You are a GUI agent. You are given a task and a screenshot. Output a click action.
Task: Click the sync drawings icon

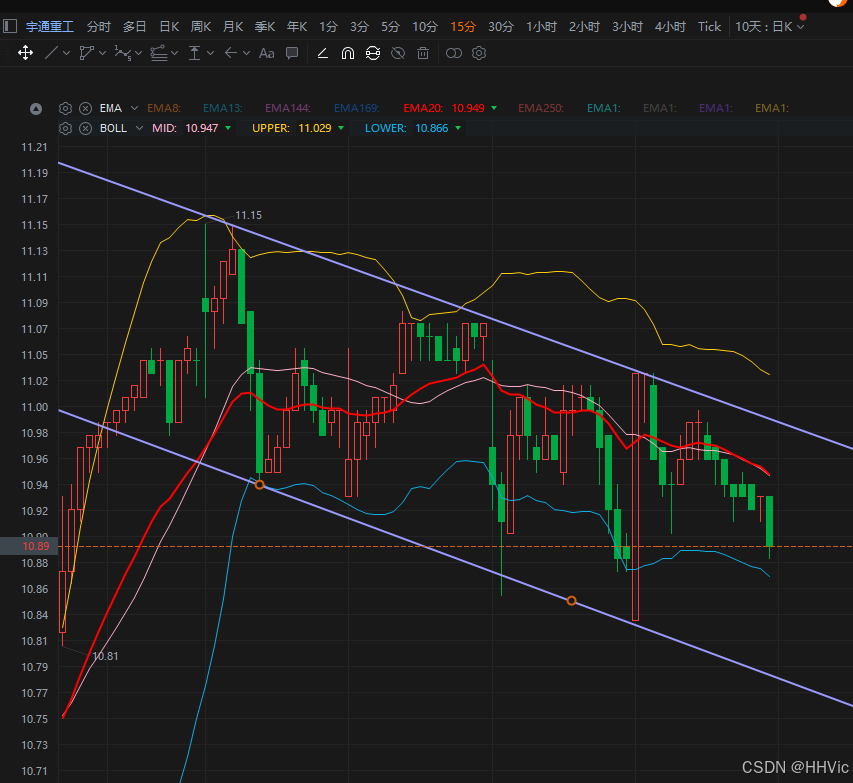coord(373,53)
